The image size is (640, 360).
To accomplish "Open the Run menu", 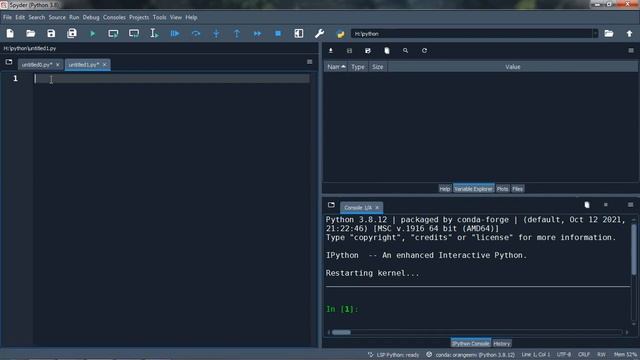I will [x=74, y=18].
